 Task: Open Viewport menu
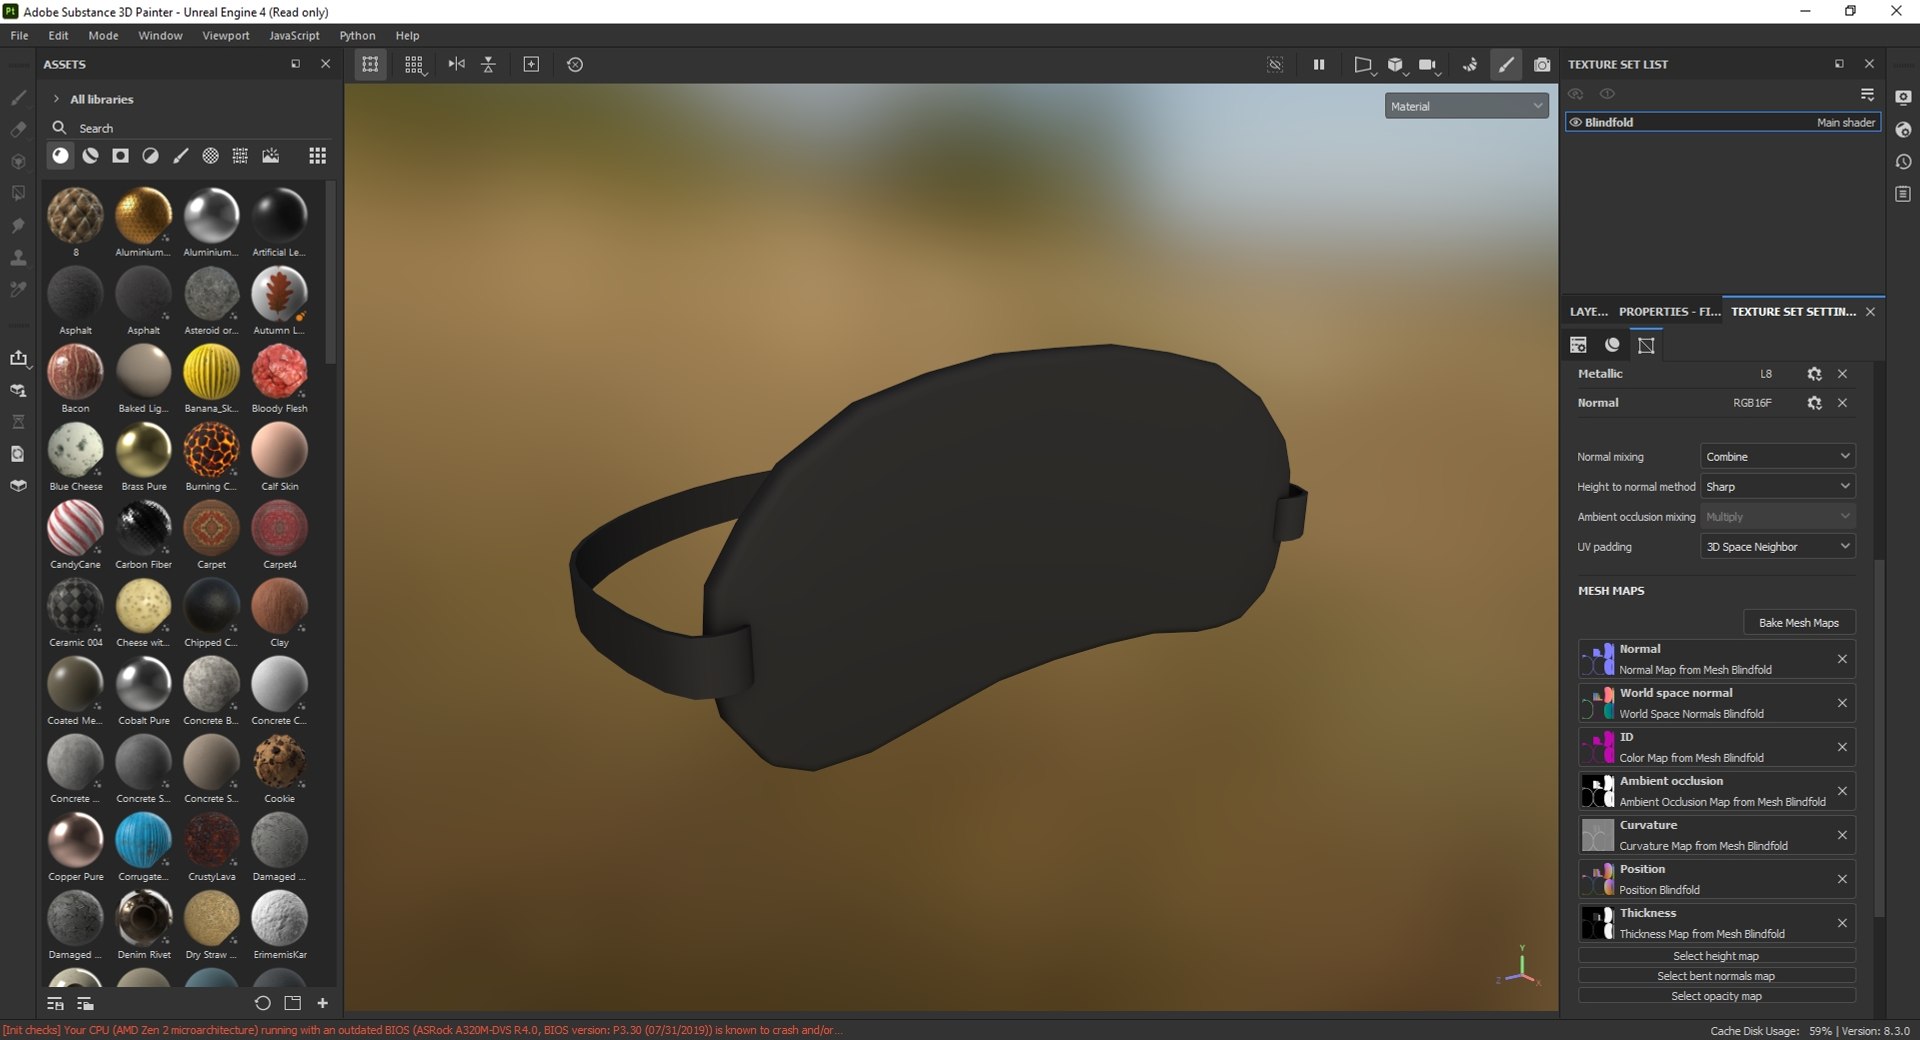tap(226, 35)
